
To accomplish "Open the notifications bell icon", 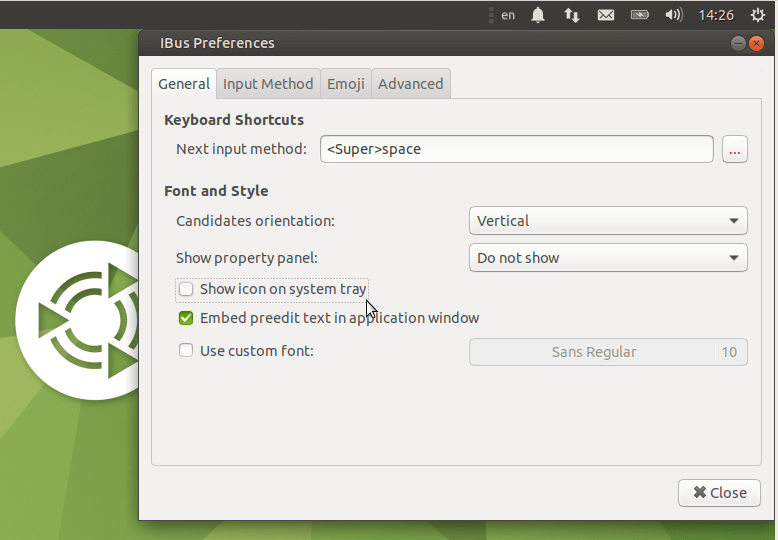I will (x=538, y=15).
